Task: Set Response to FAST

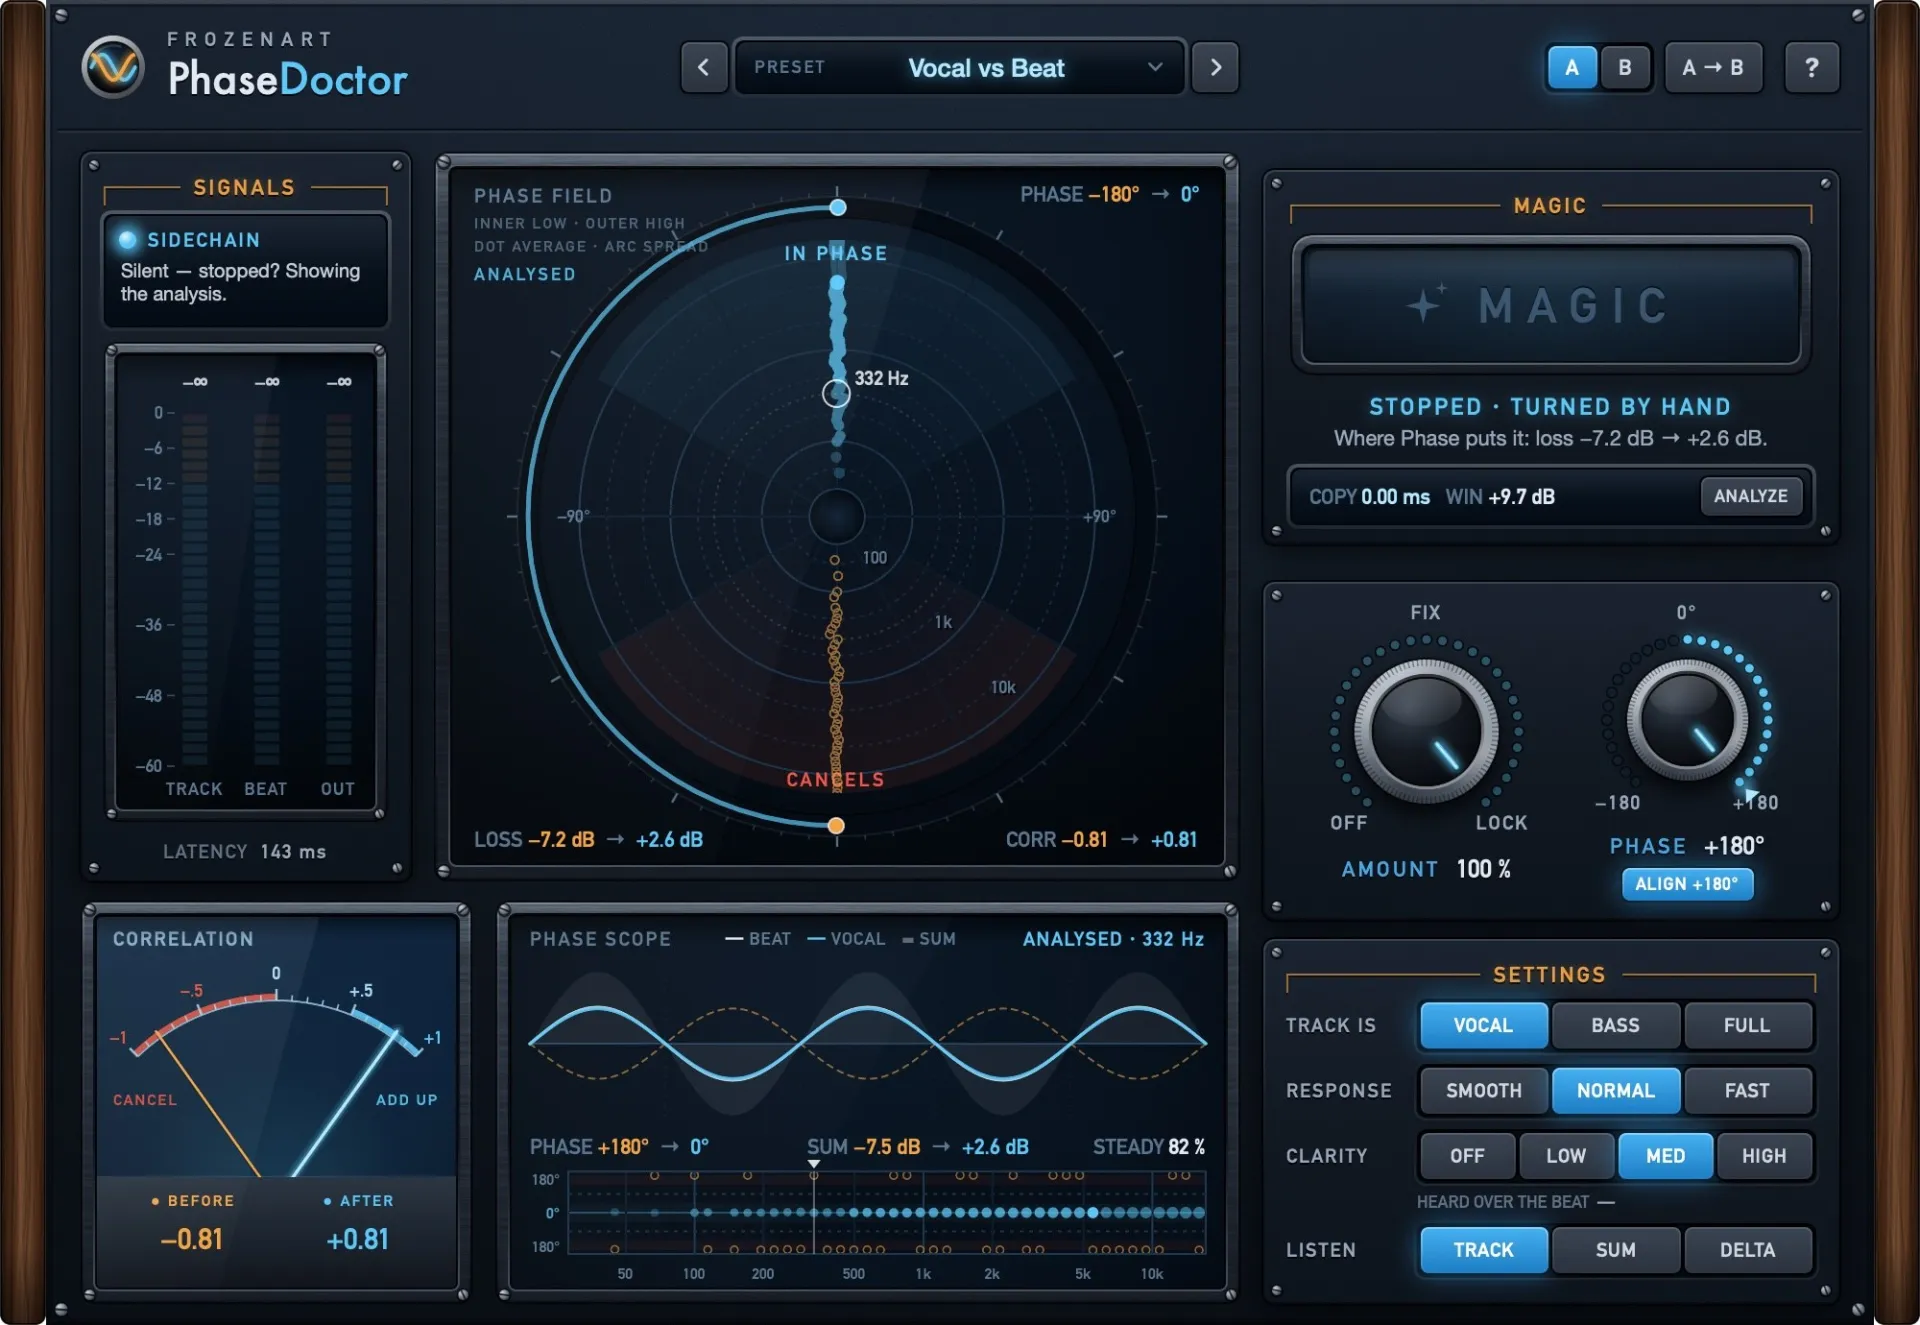Action: [1747, 1090]
